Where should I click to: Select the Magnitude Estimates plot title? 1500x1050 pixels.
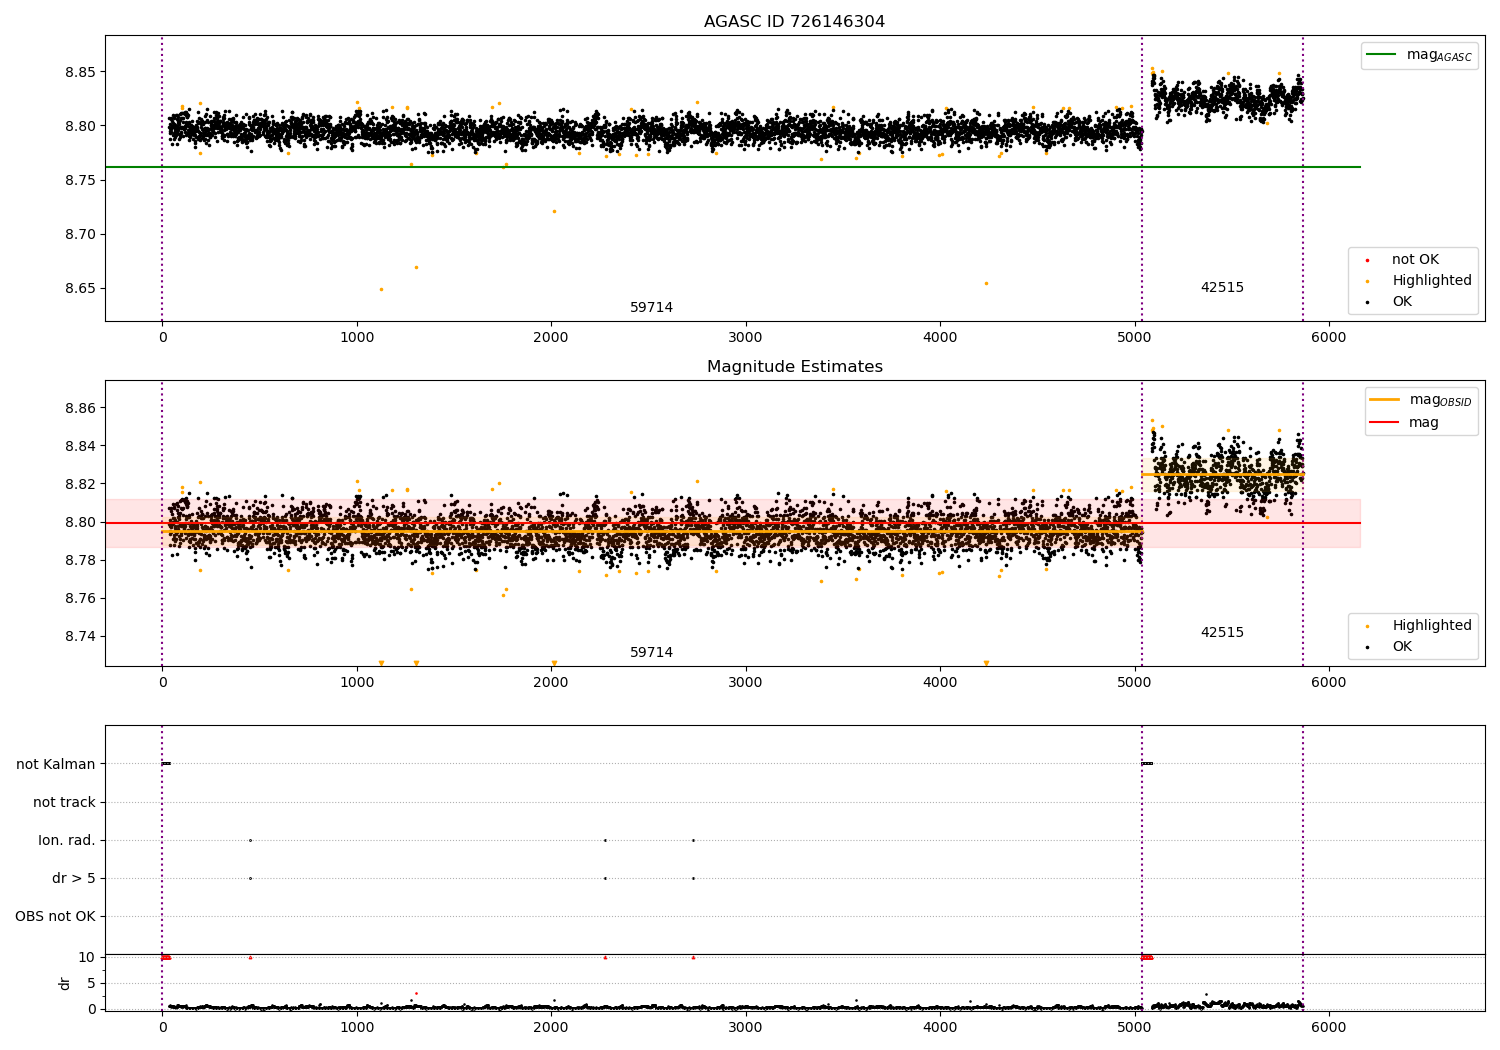click(x=794, y=367)
